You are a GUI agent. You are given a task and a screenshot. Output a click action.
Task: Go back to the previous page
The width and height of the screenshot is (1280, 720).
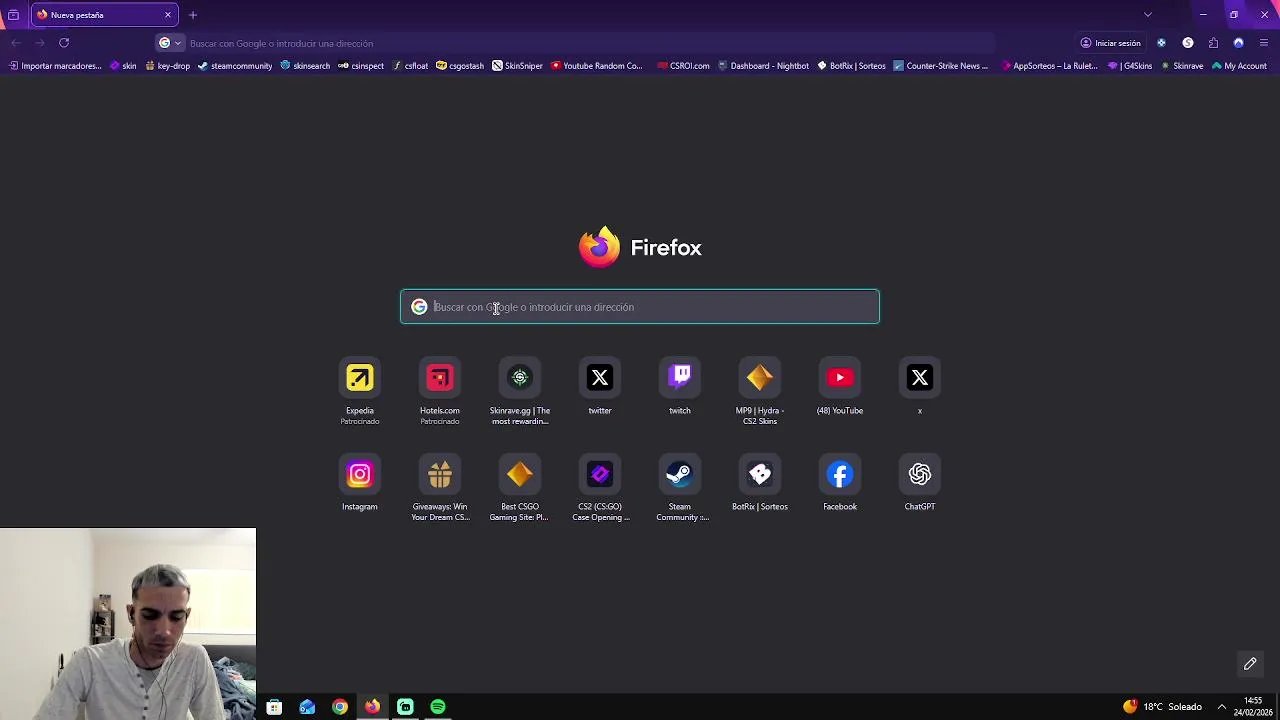[x=16, y=43]
